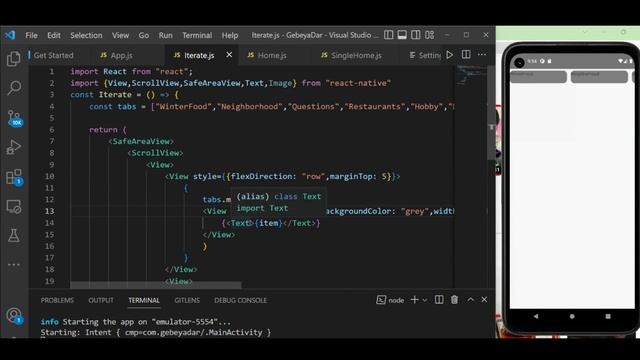Open the DEBUG CONSOLE panel tab

tap(240, 300)
